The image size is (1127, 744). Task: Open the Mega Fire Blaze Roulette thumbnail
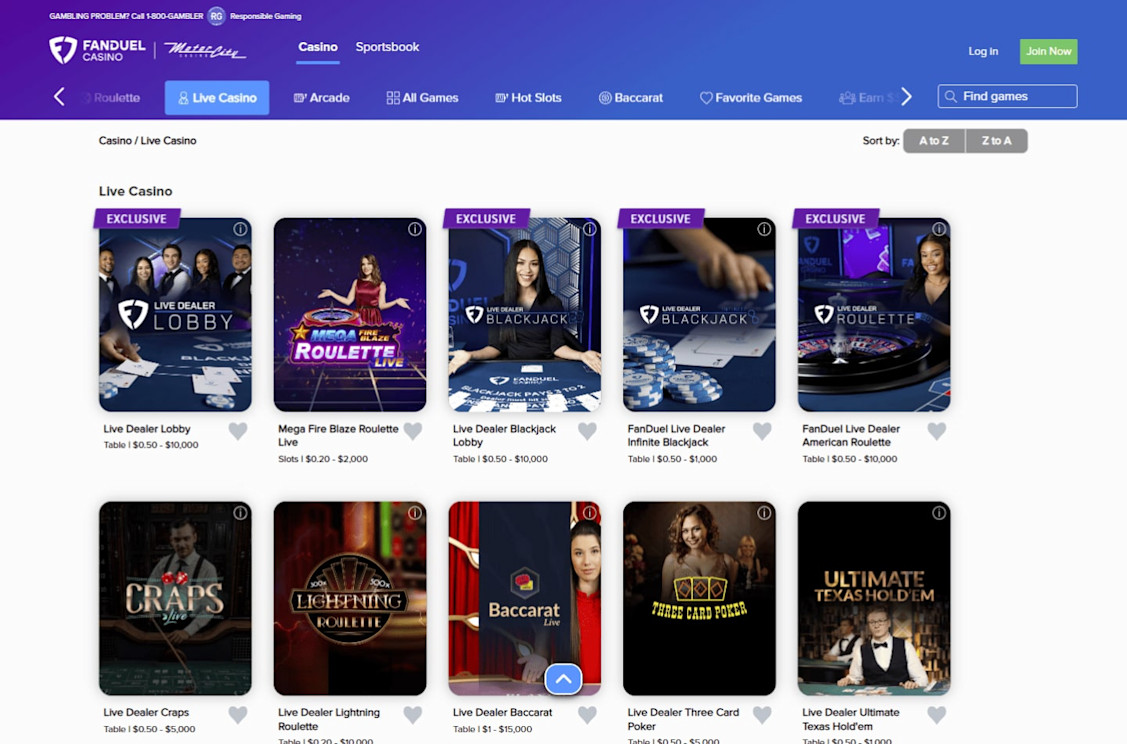pyautogui.click(x=350, y=315)
